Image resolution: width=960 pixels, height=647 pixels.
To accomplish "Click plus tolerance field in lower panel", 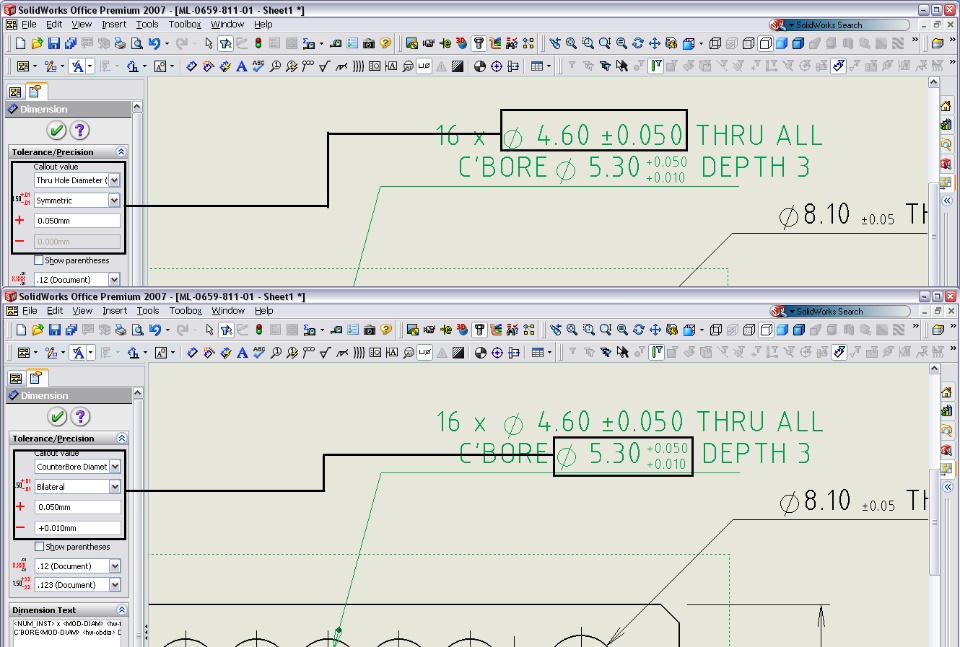I will click(x=78, y=507).
